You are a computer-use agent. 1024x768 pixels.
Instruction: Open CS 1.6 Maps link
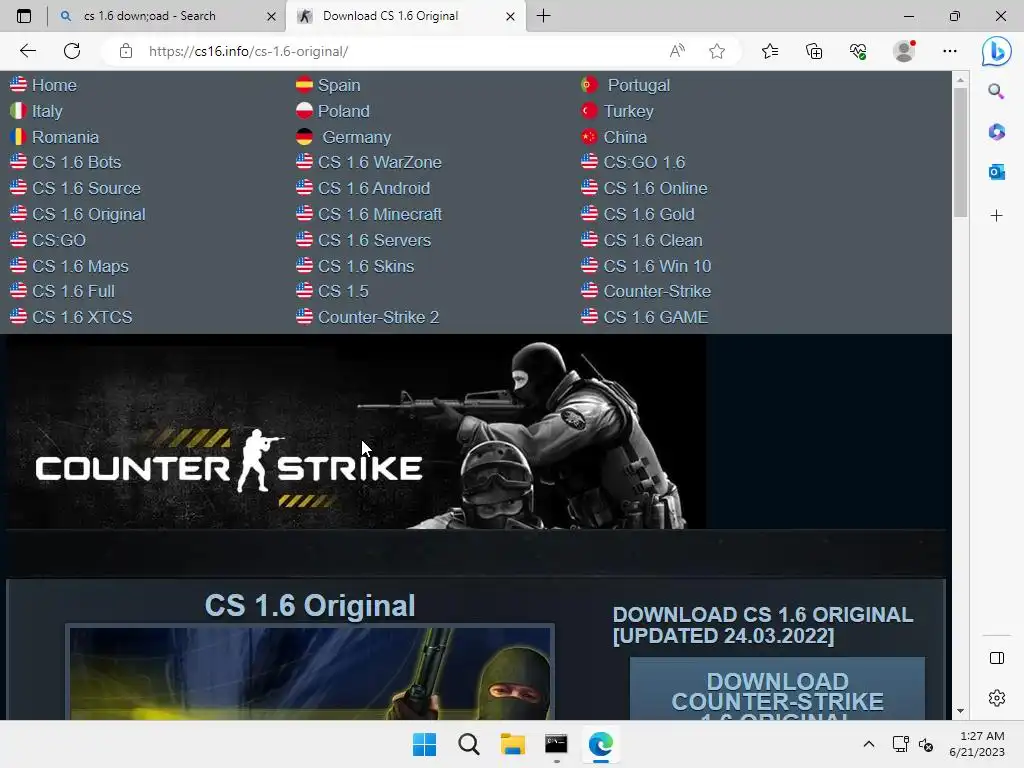(80, 266)
